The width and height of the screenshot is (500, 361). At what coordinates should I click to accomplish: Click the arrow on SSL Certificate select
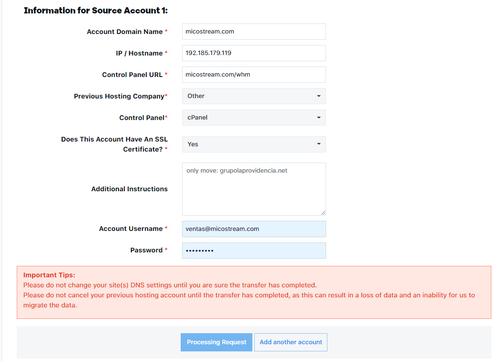click(319, 144)
